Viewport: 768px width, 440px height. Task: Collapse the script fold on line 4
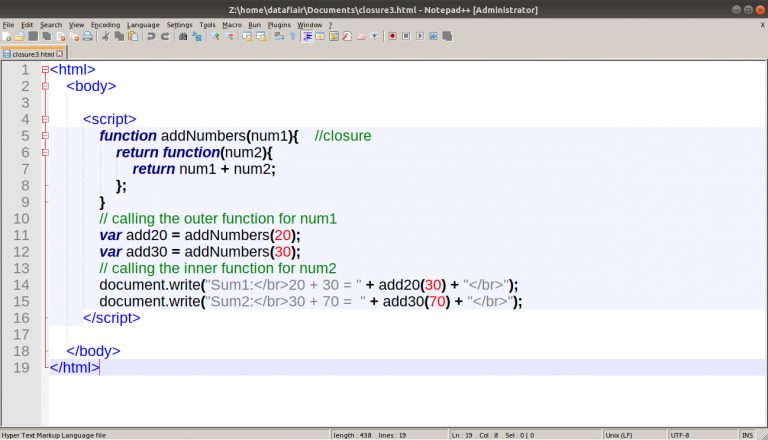point(45,120)
